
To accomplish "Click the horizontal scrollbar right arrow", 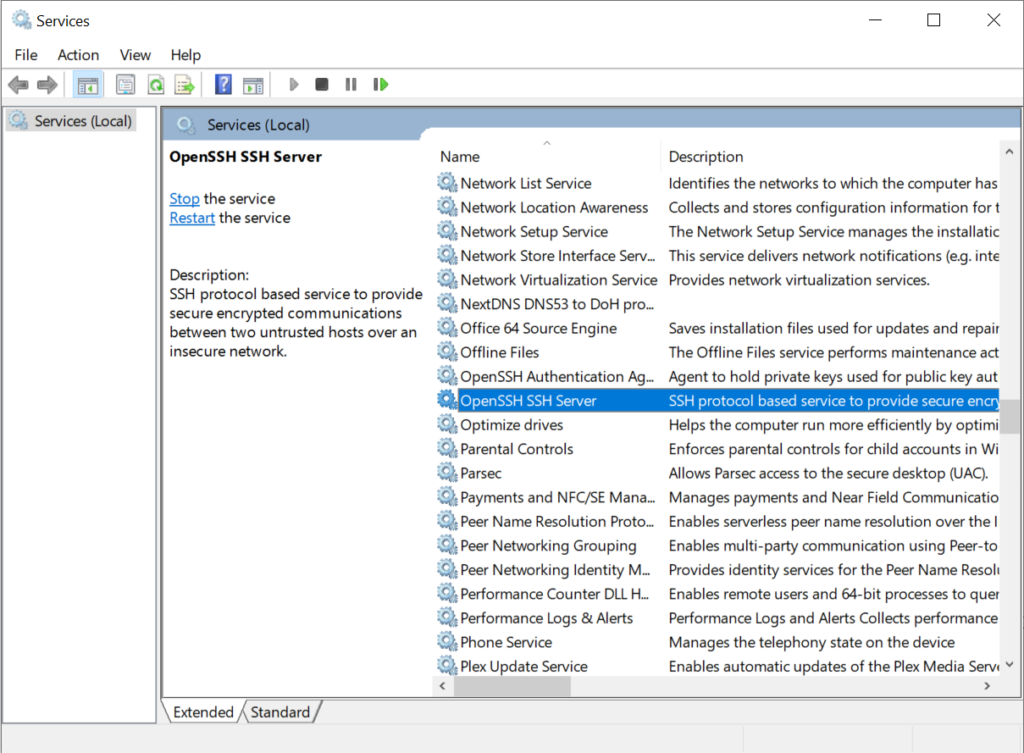I will [987, 686].
